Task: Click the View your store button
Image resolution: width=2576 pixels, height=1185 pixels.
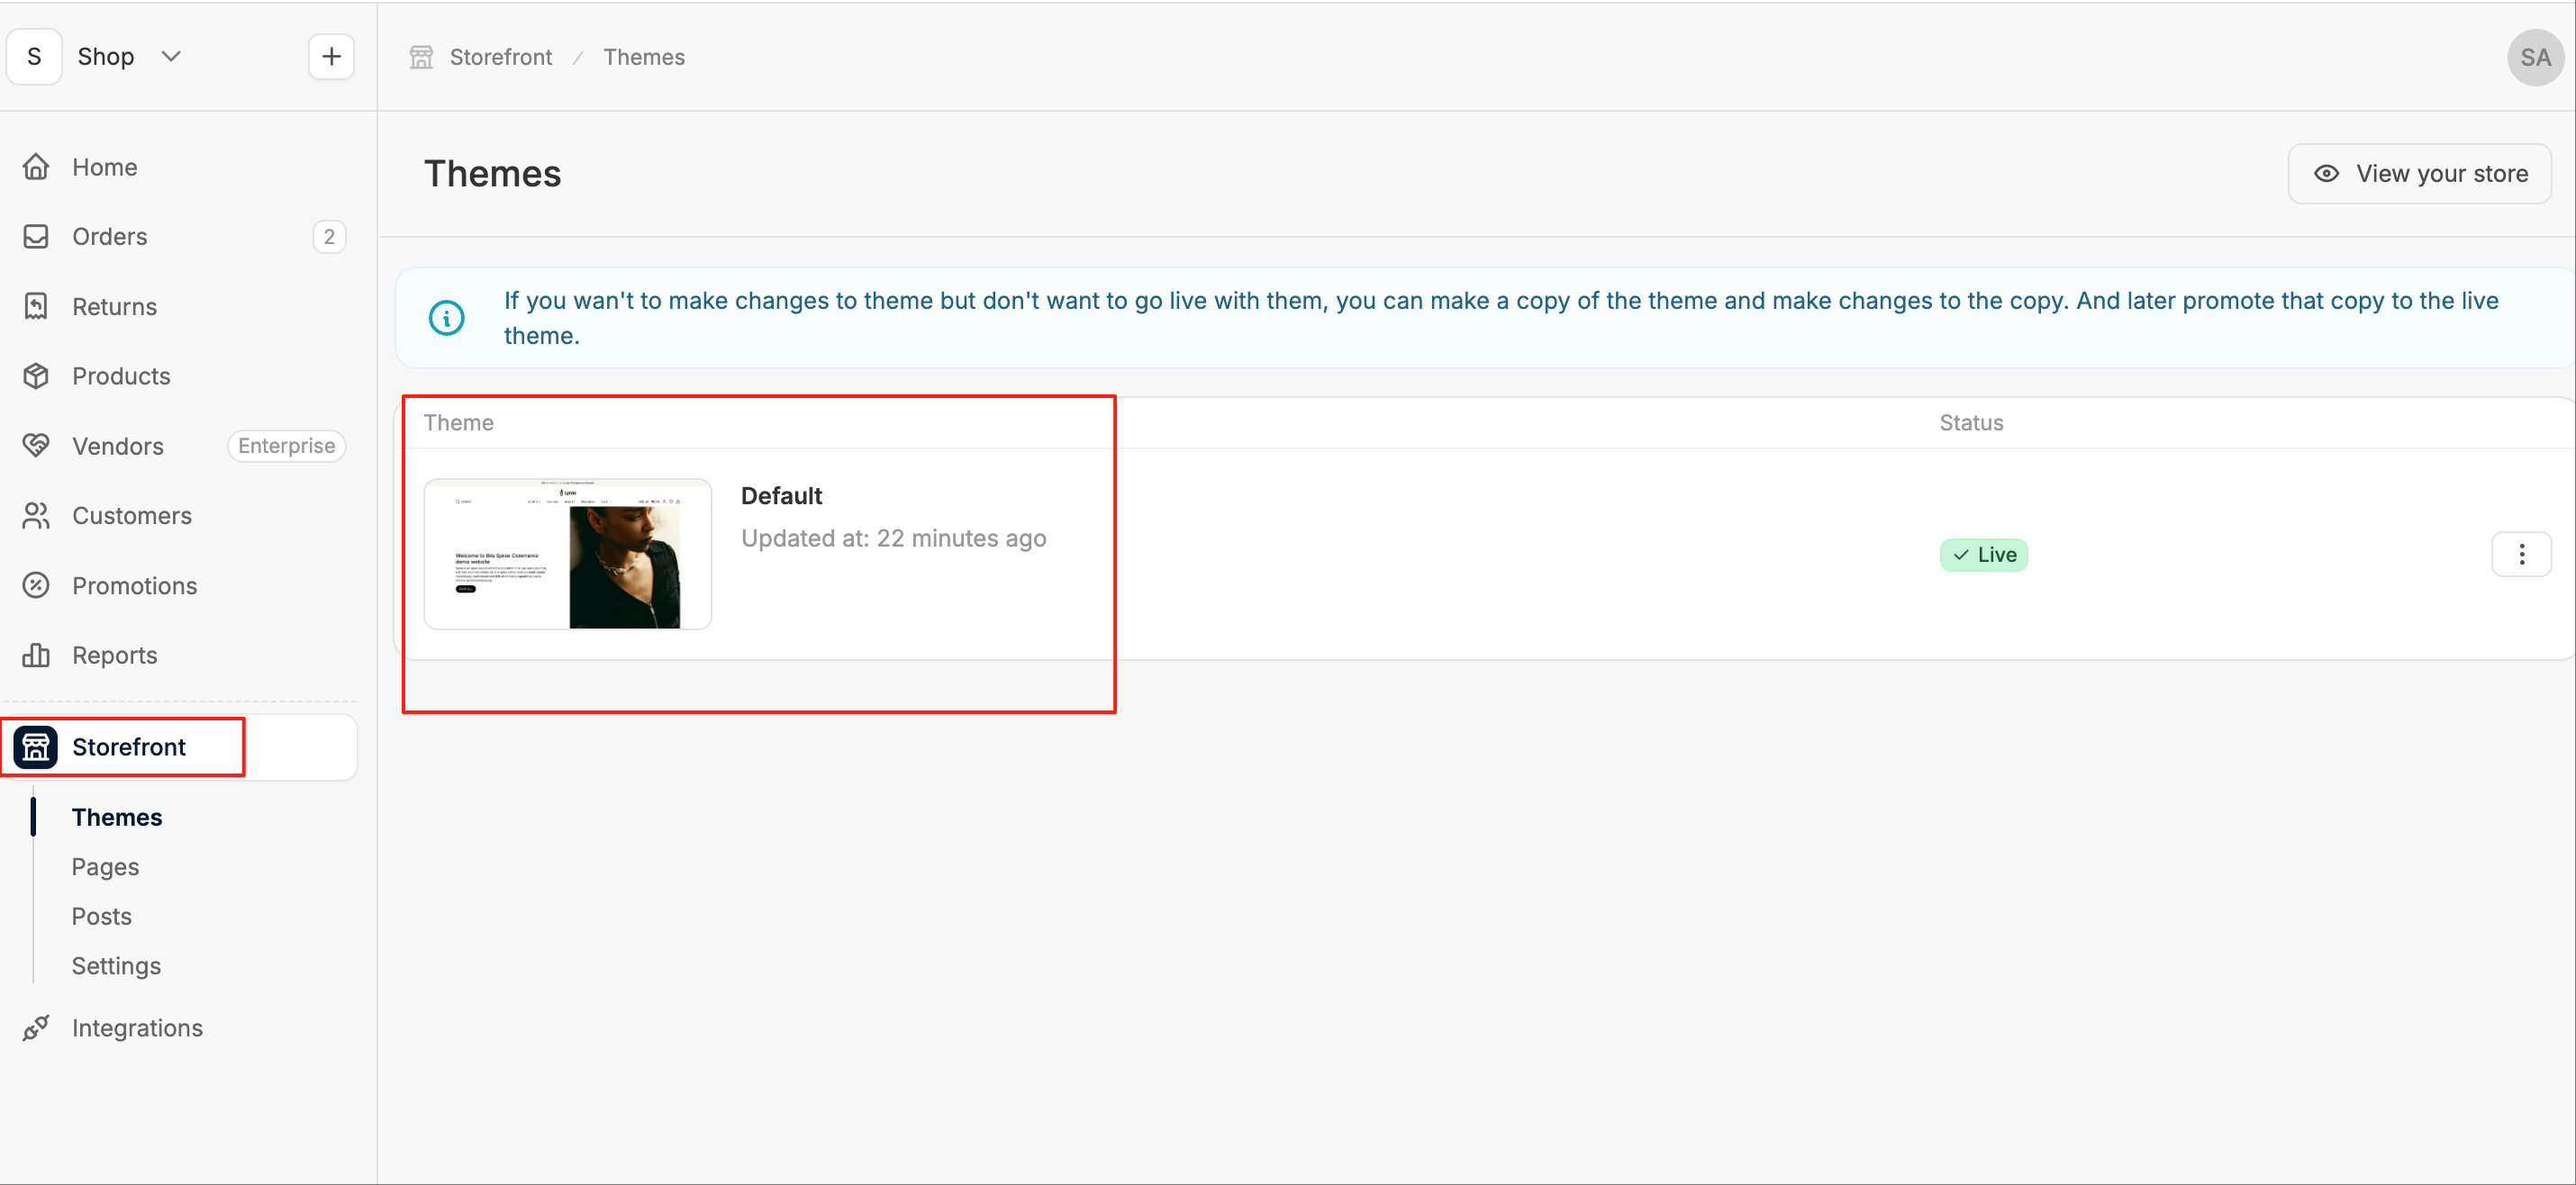Action: click(x=2419, y=174)
